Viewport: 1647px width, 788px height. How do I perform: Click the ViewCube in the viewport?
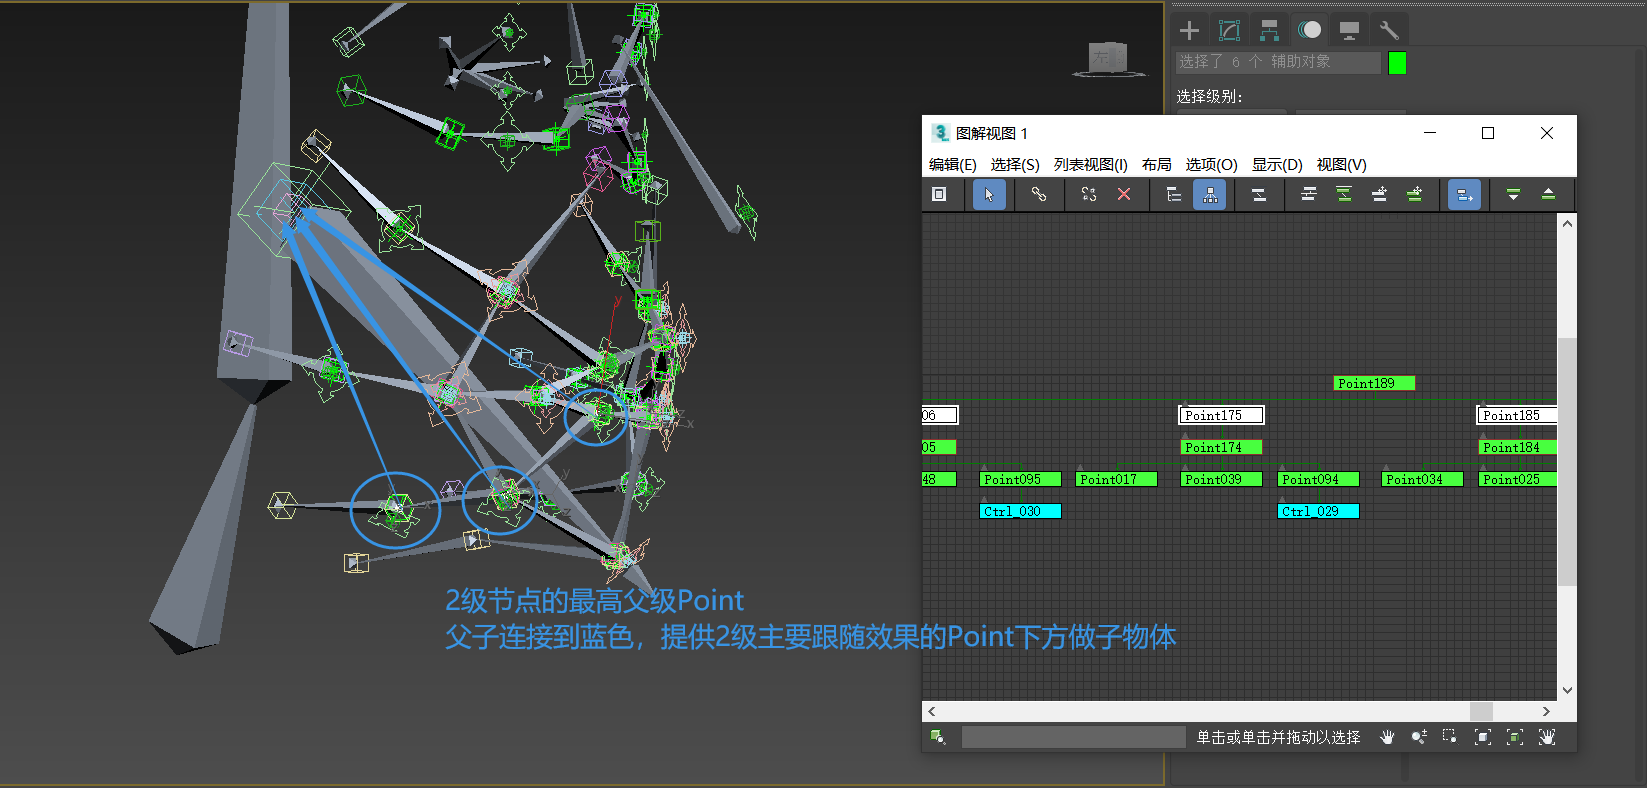1110,59
